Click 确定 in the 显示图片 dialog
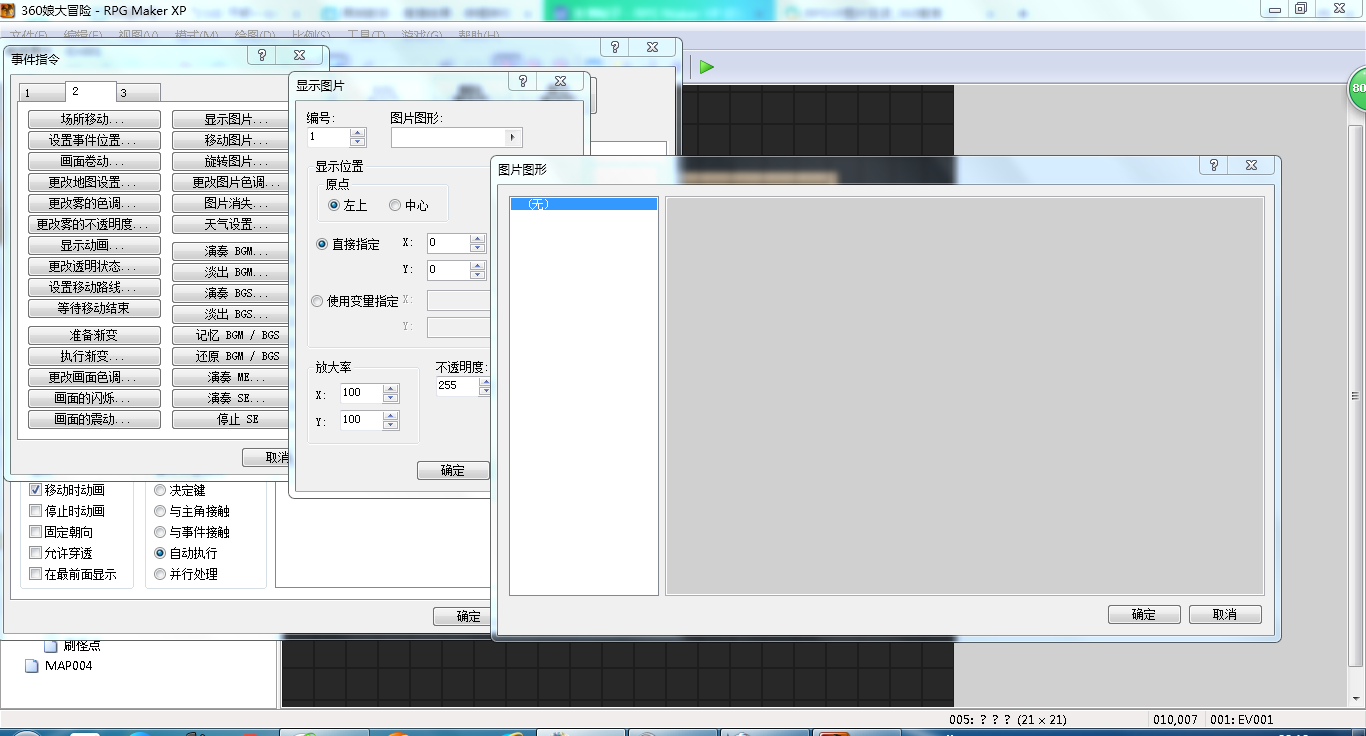 click(453, 470)
